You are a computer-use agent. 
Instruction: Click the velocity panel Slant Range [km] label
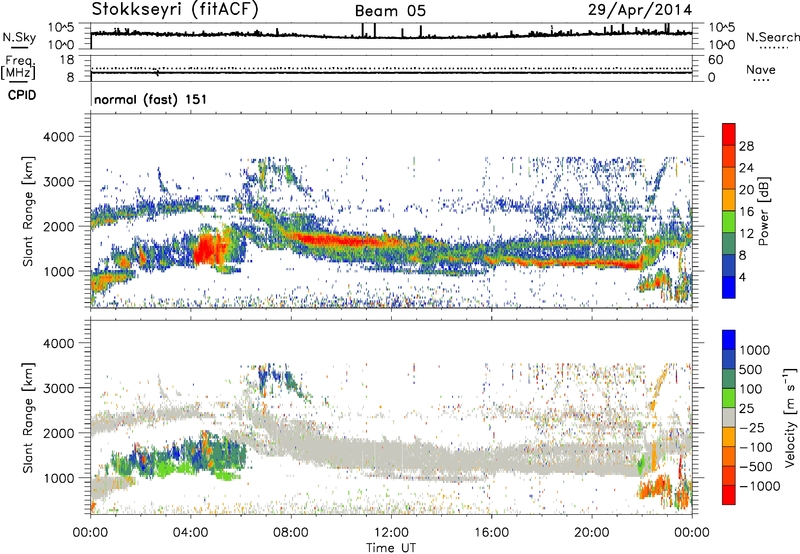point(28,417)
